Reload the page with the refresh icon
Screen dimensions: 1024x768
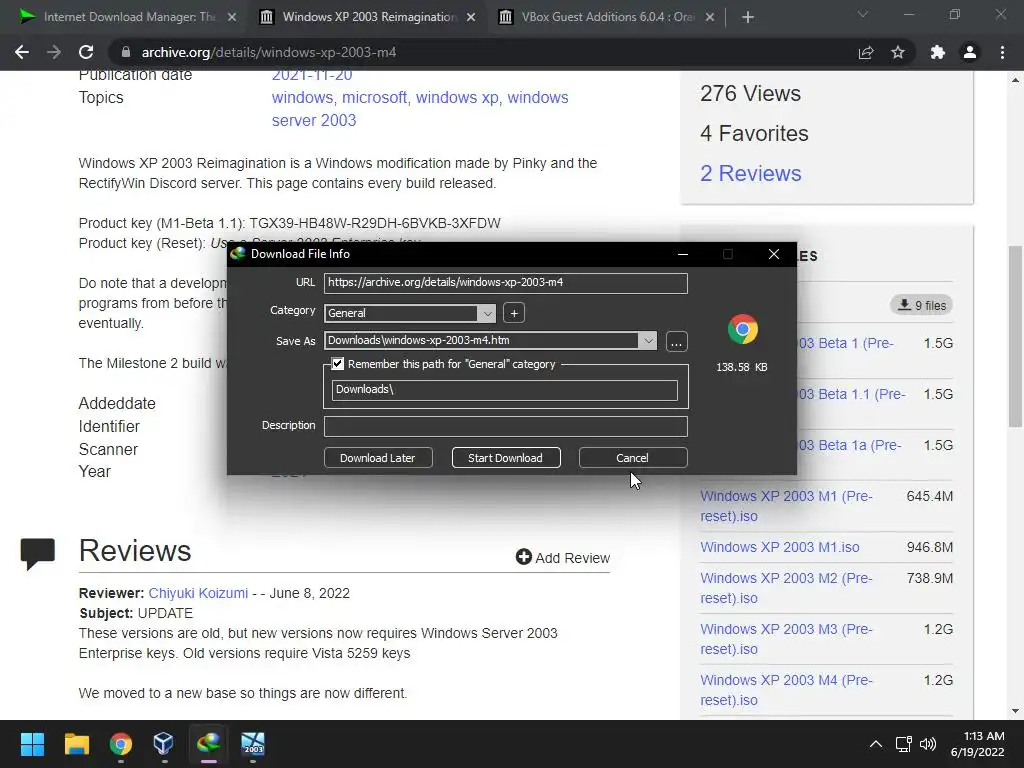point(86,52)
